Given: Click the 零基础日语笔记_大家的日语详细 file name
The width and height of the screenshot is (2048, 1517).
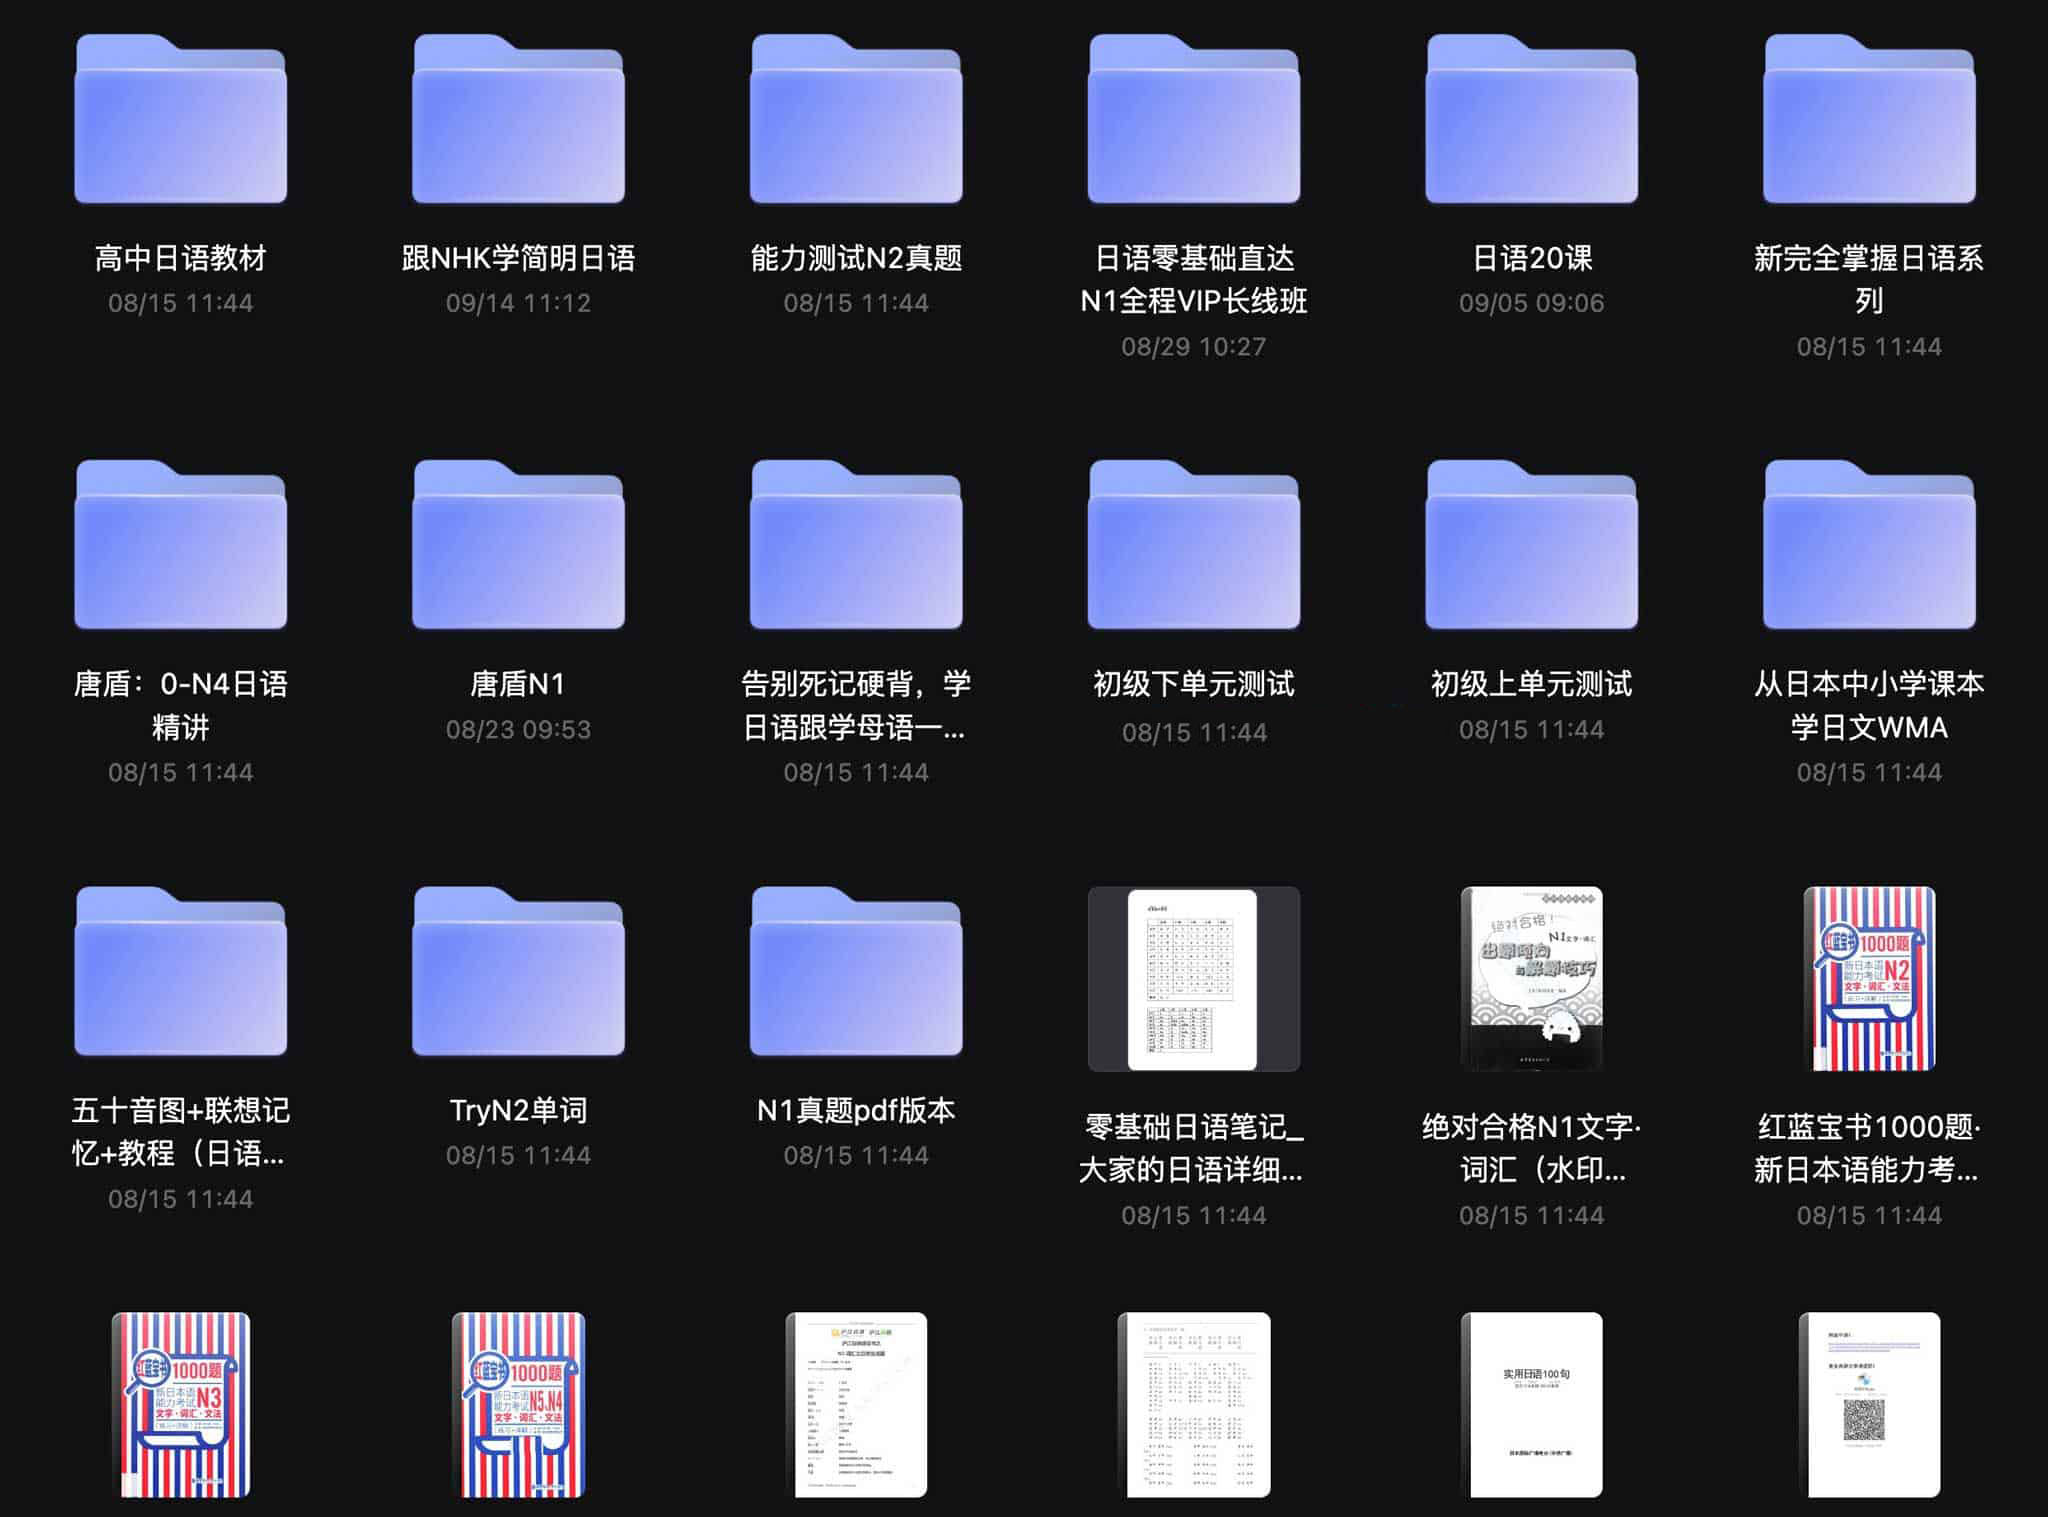Looking at the screenshot, I should [x=1194, y=1149].
